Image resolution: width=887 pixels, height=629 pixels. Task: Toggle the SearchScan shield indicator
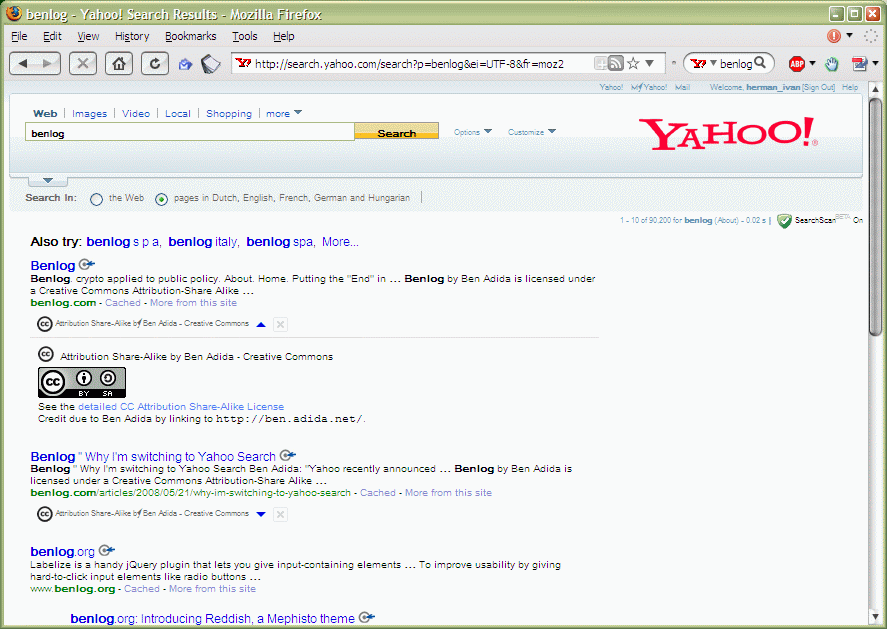[785, 221]
